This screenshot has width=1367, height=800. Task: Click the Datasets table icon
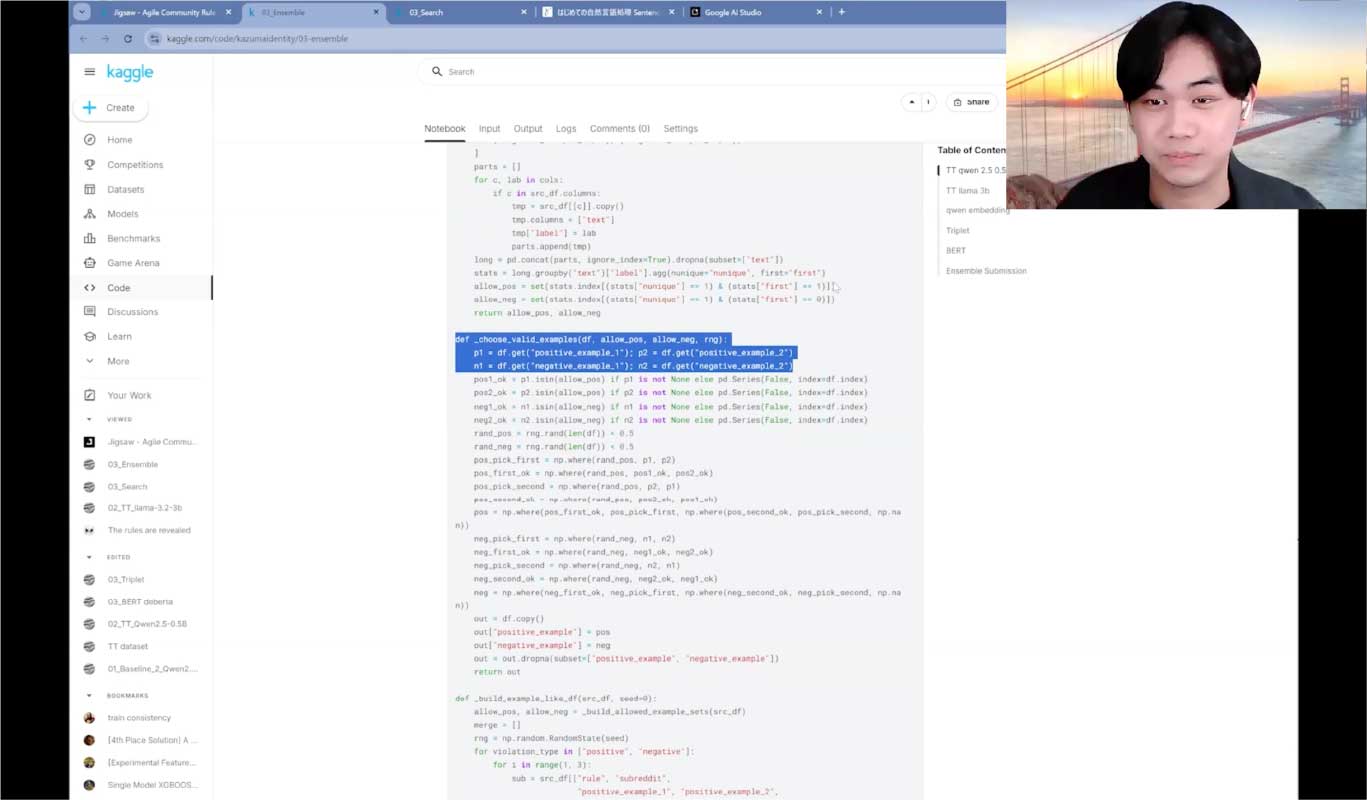[x=90, y=189]
